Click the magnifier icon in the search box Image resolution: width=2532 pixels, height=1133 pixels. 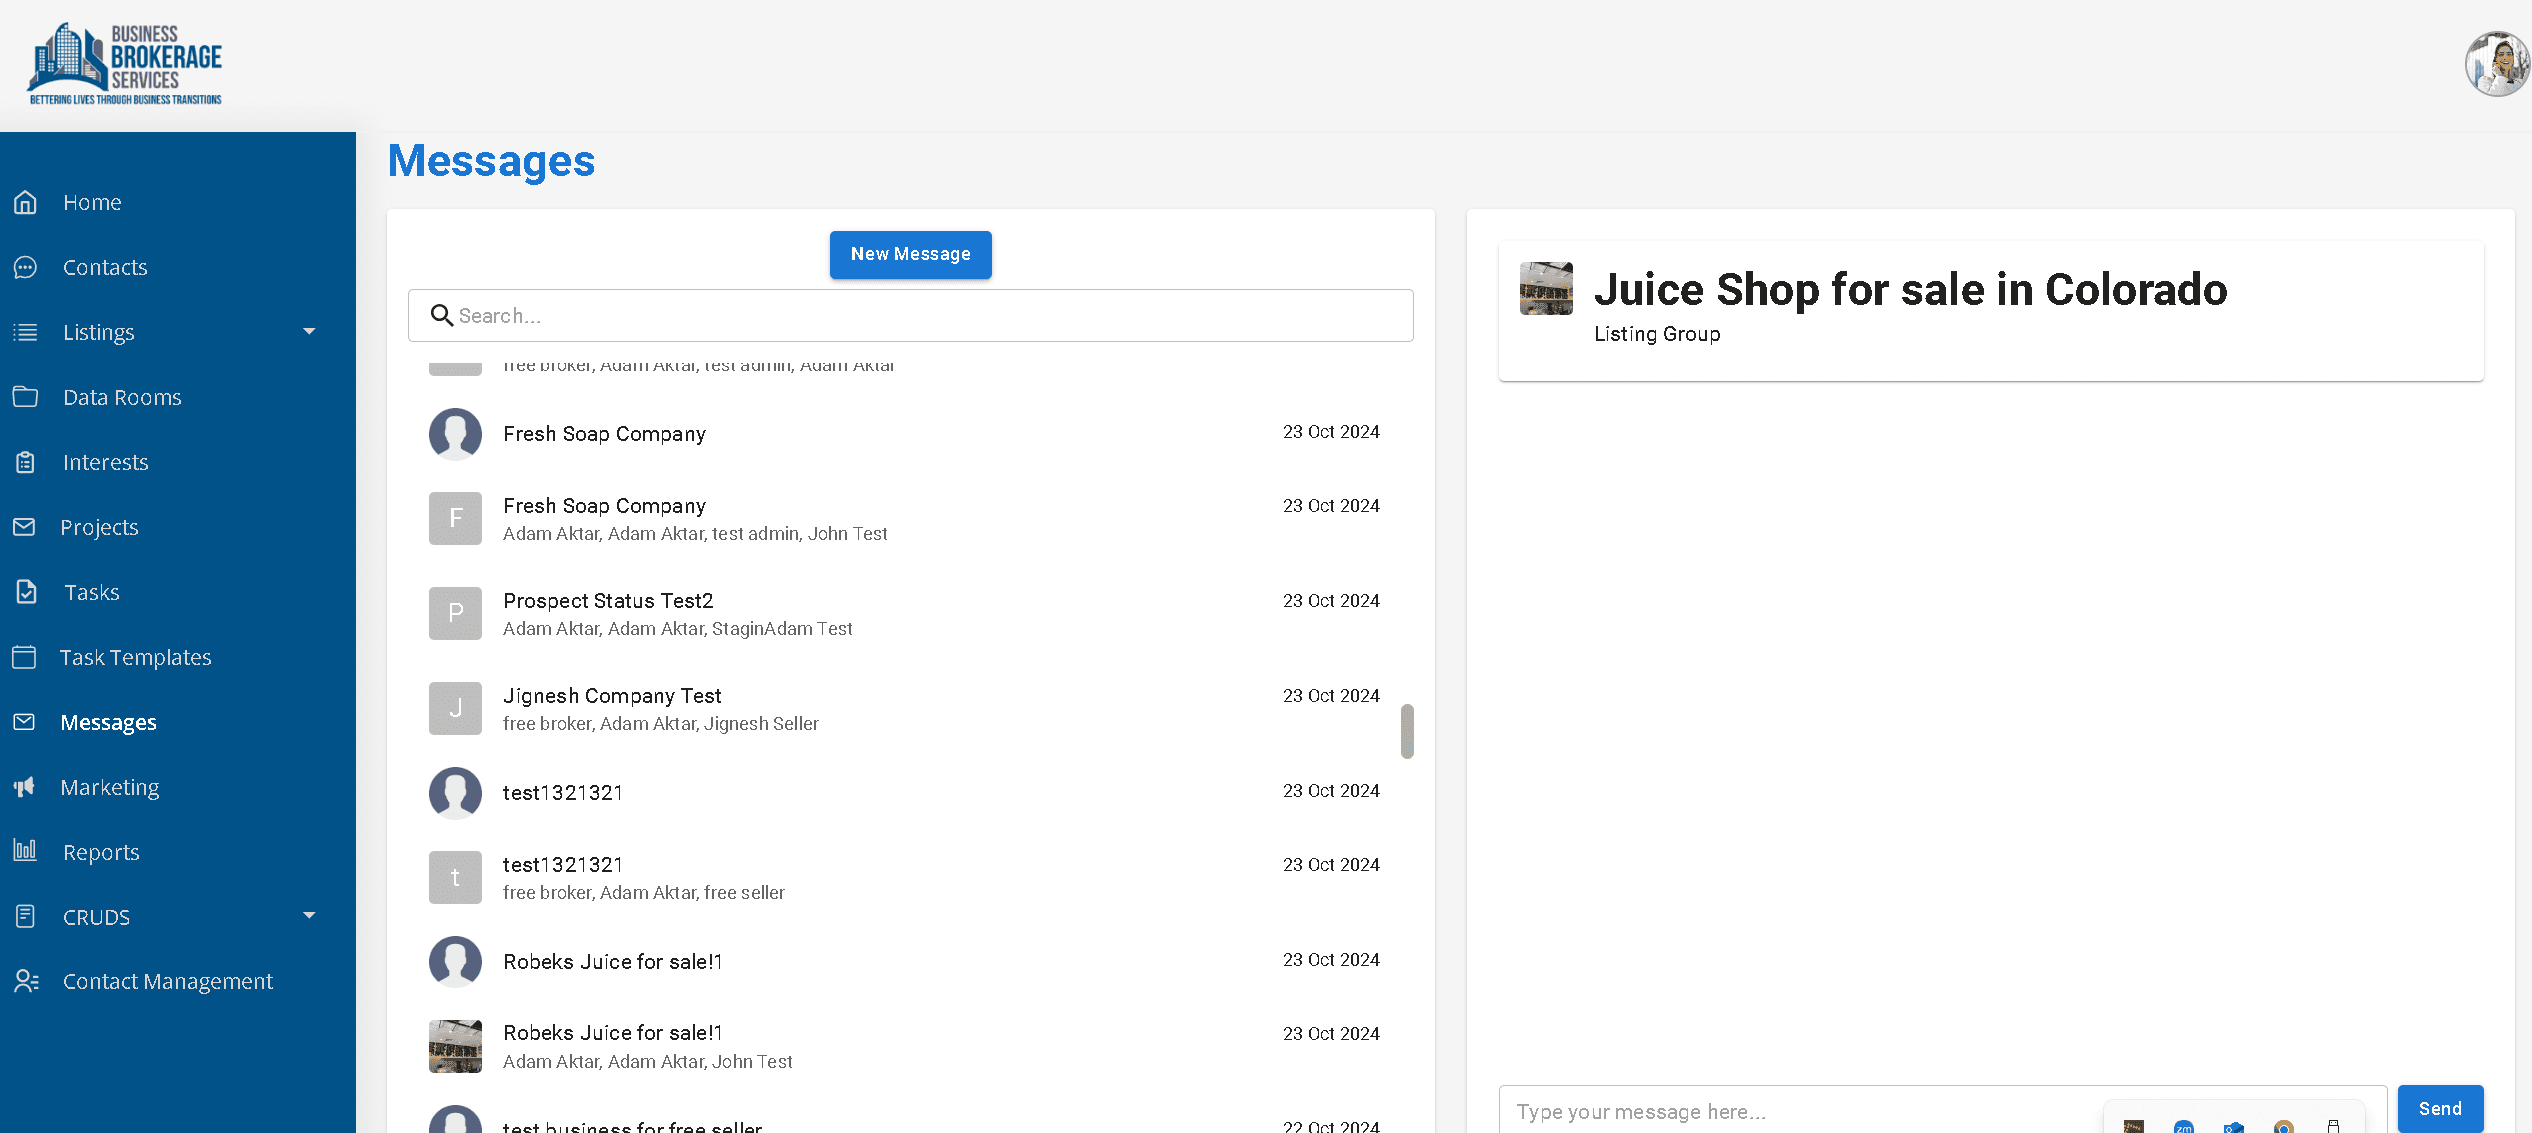point(441,315)
